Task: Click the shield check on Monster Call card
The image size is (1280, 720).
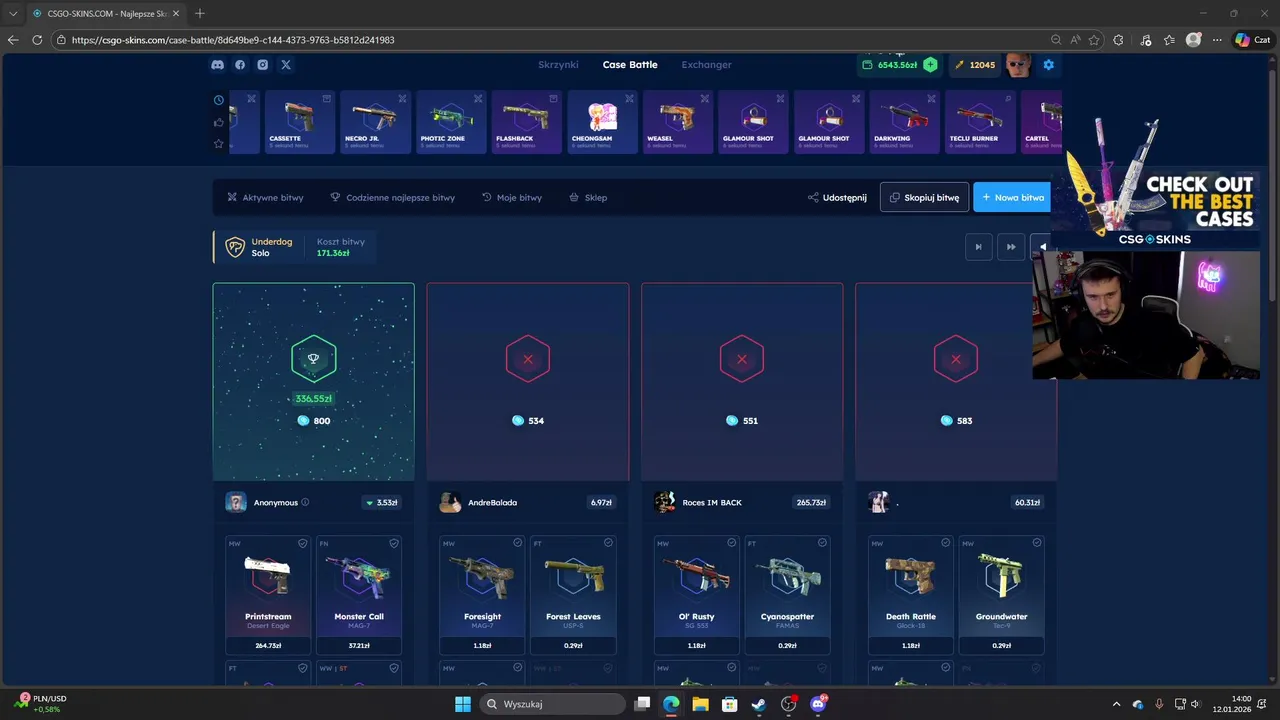Action: point(394,543)
